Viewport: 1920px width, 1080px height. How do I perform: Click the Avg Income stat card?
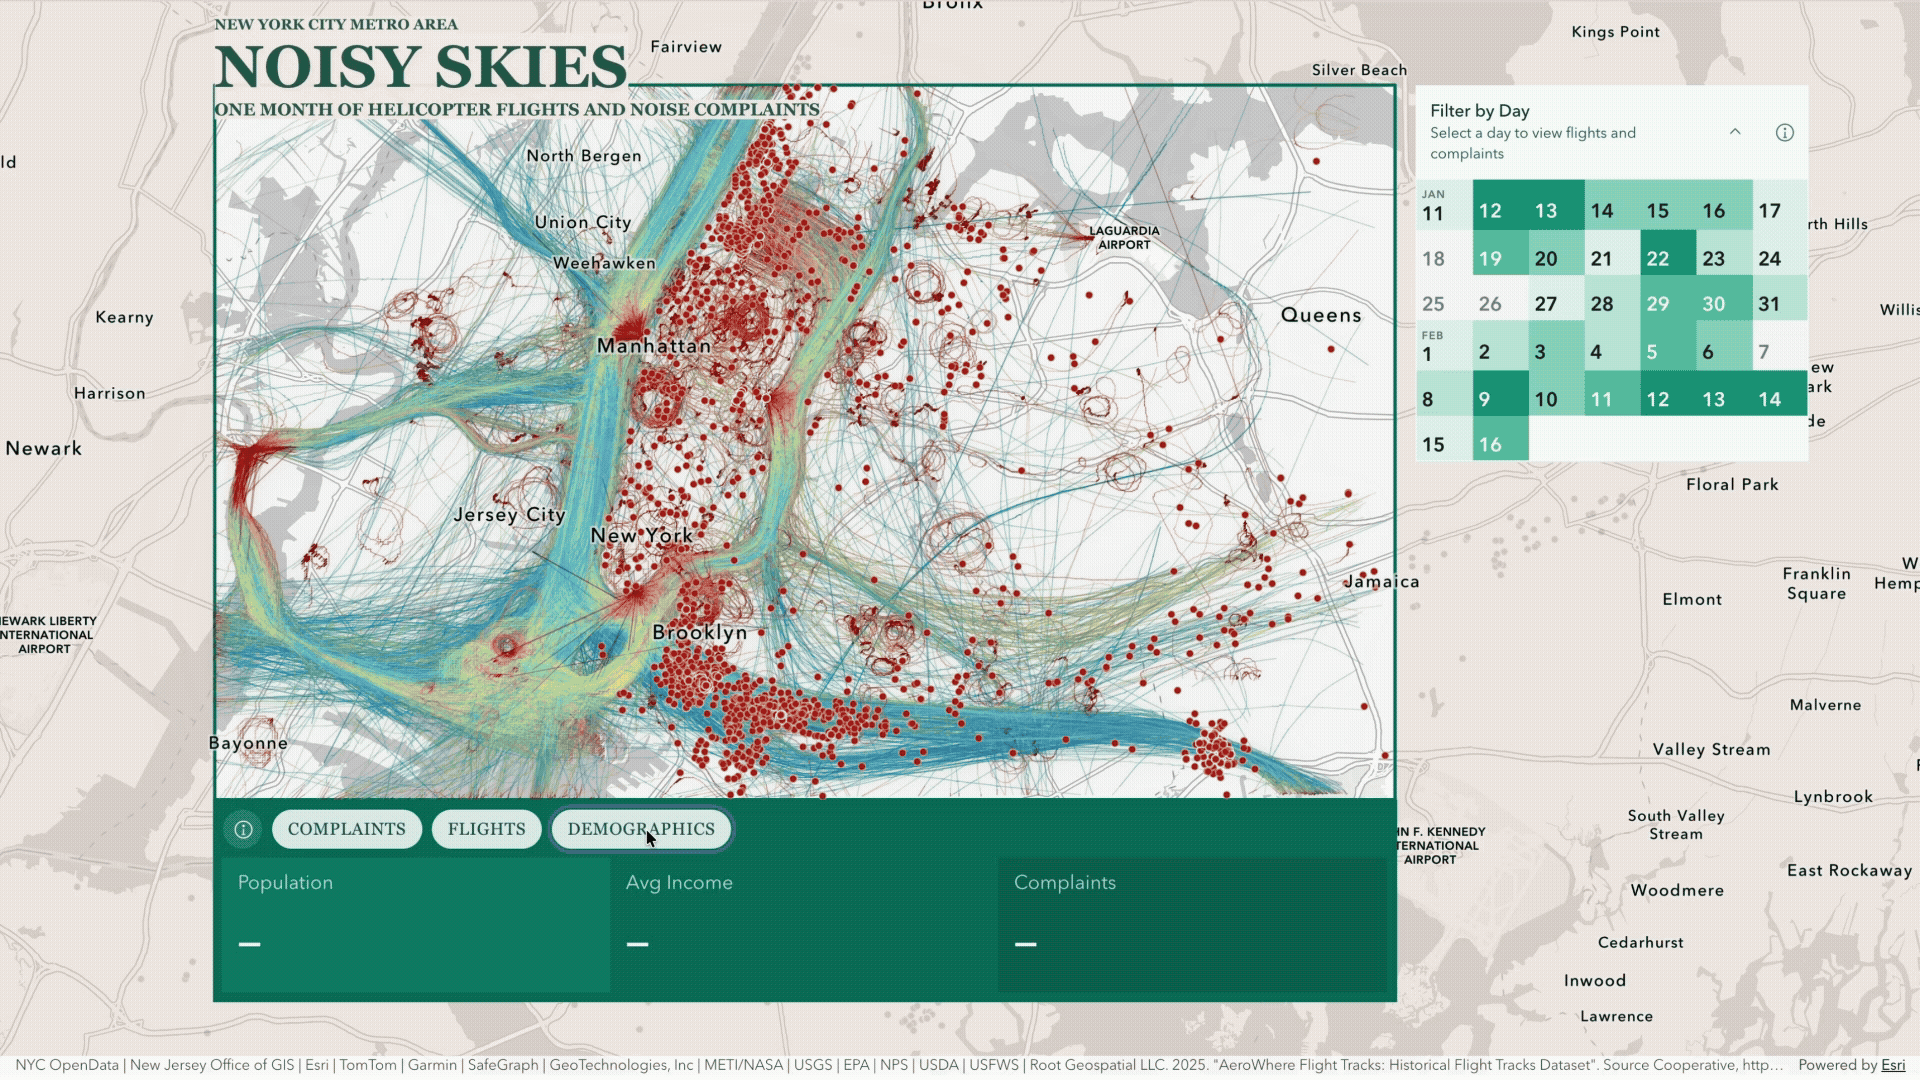(804, 925)
